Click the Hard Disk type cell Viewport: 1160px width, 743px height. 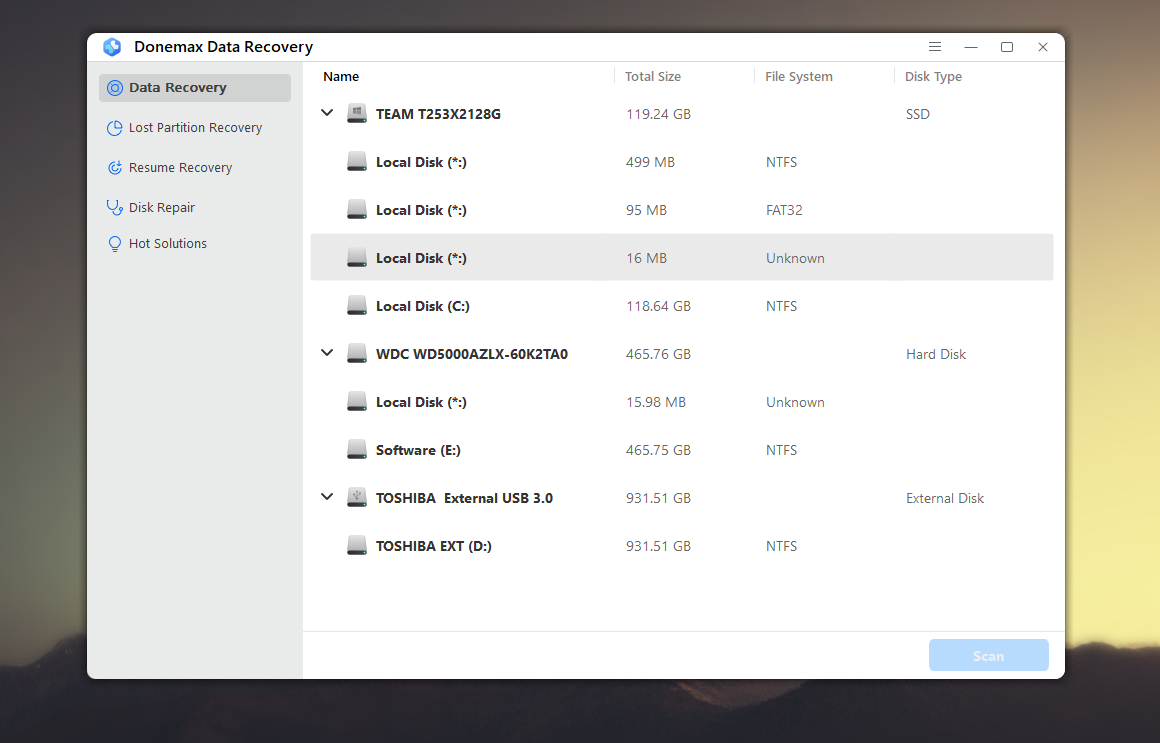click(x=936, y=354)
